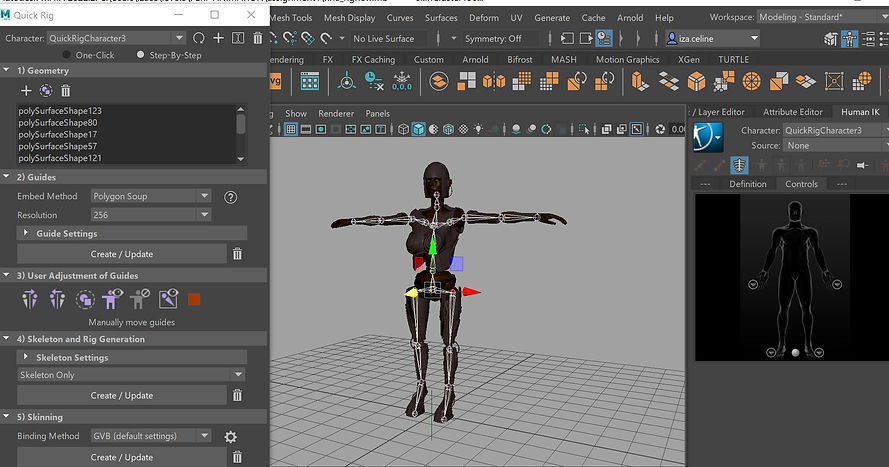The height and width of the screenshot is (467, 889).
Task: Open skinning binding options gear
Action: point(230,437)
